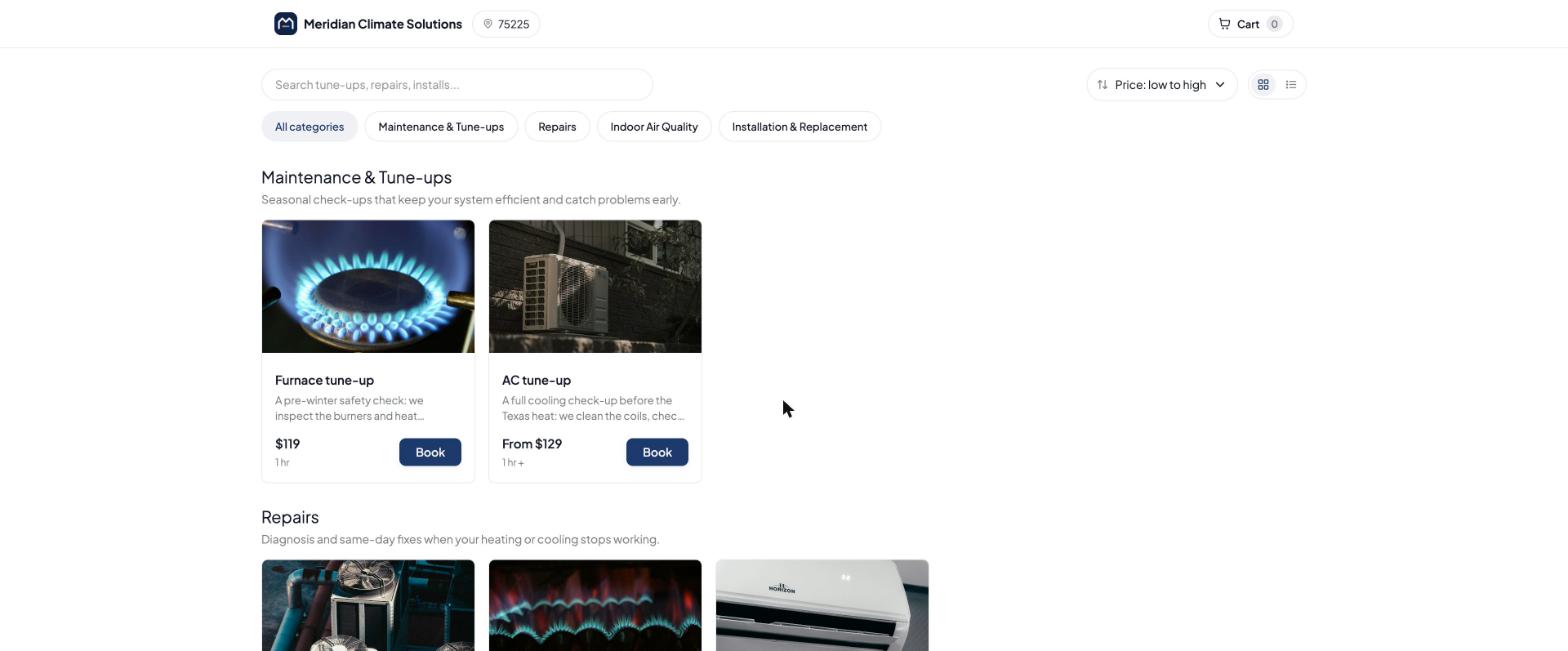Open the Repairs card Horizon mini-split image
1568x651 pixels.
tap(822, 605)
